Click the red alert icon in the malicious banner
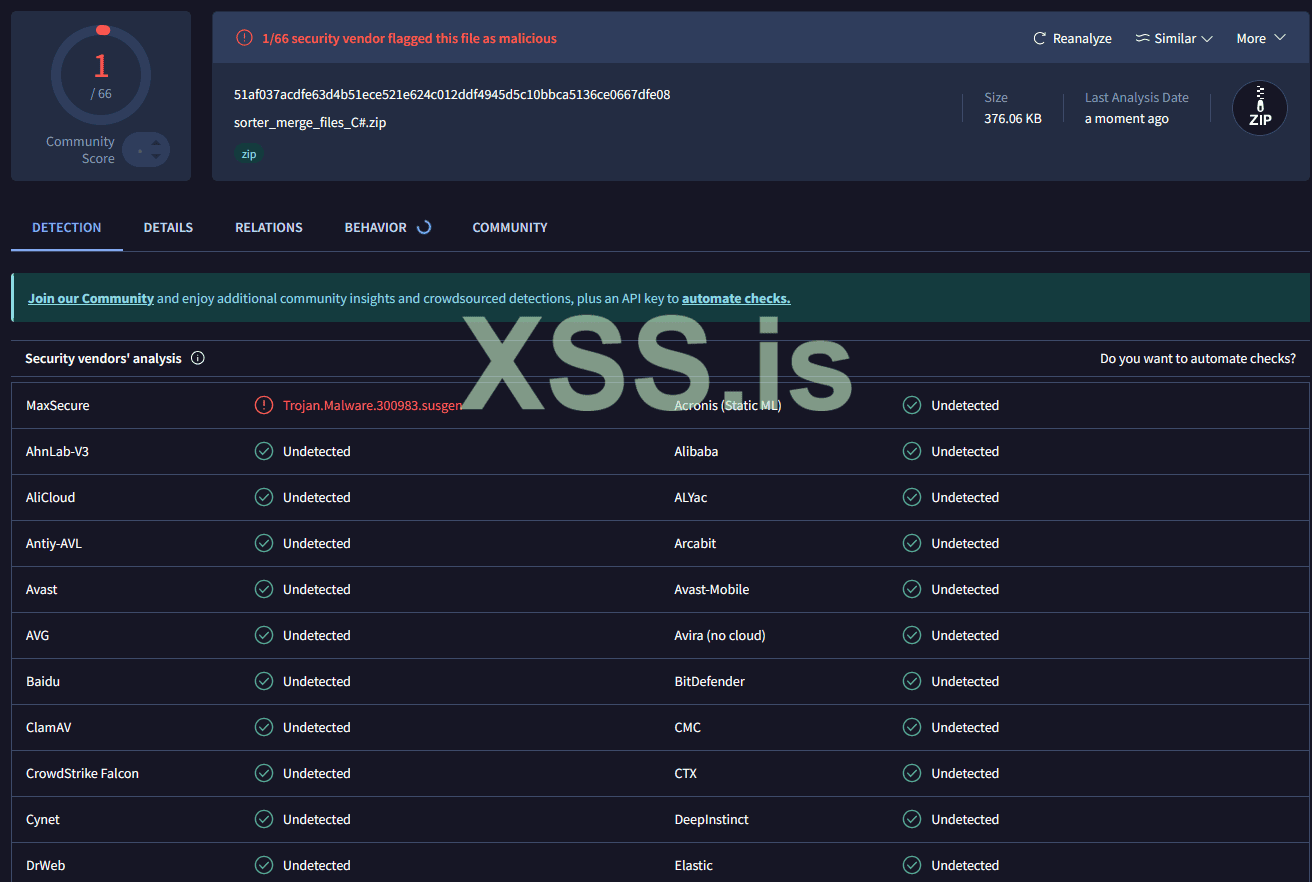 [244, 38]
